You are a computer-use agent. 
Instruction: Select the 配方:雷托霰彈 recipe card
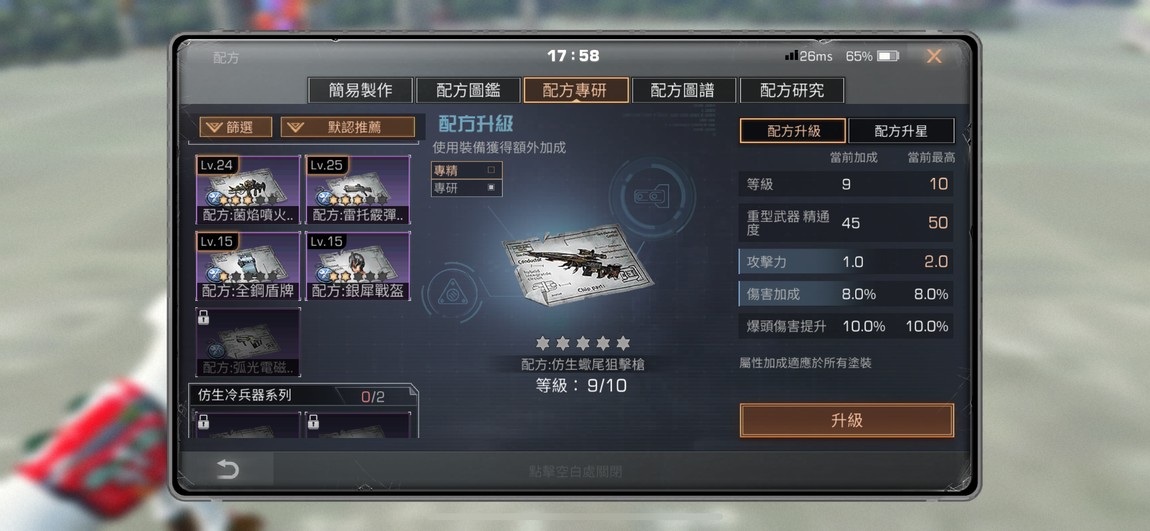[357, 189]
